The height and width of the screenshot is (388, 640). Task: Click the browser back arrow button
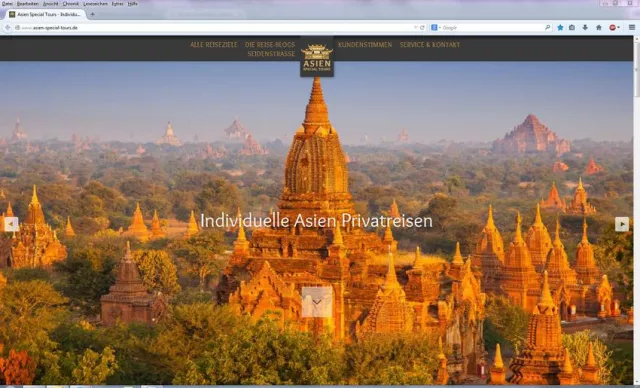pyautogui.click(x=7, y=28)
